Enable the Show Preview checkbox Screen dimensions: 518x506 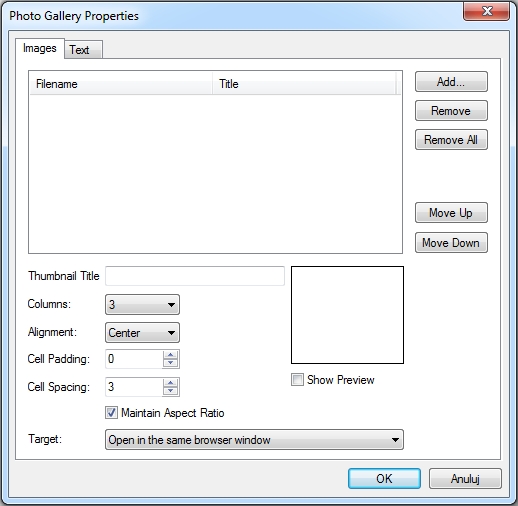click(297, 380)
